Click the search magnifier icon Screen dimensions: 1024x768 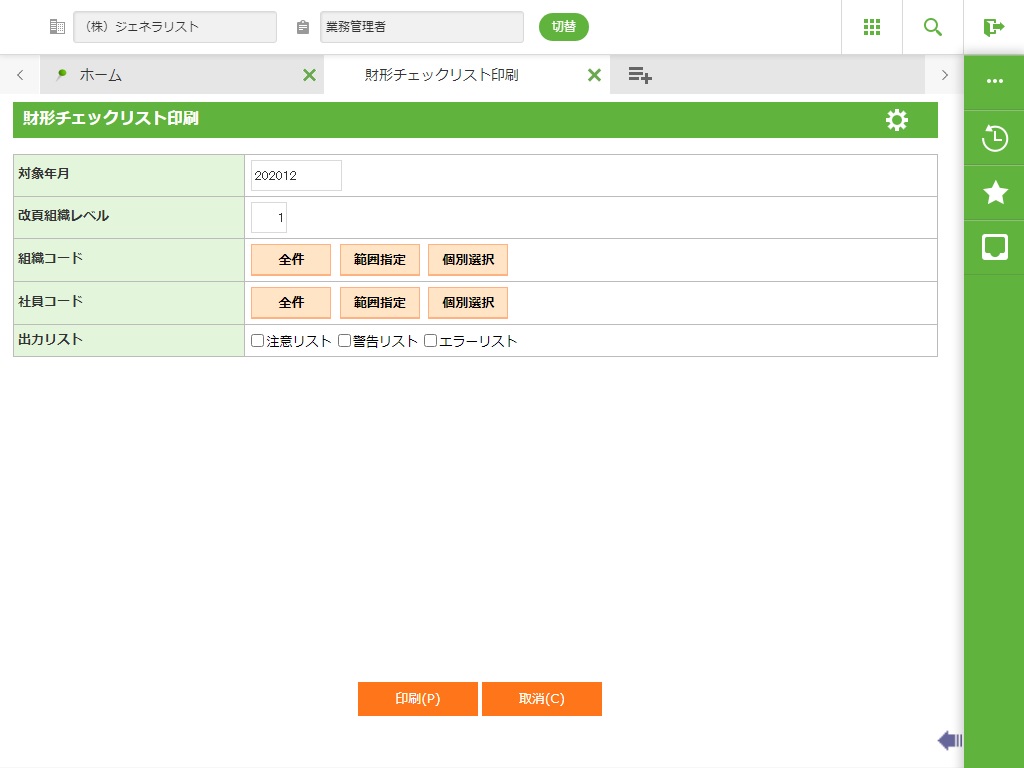click(932, 27)
